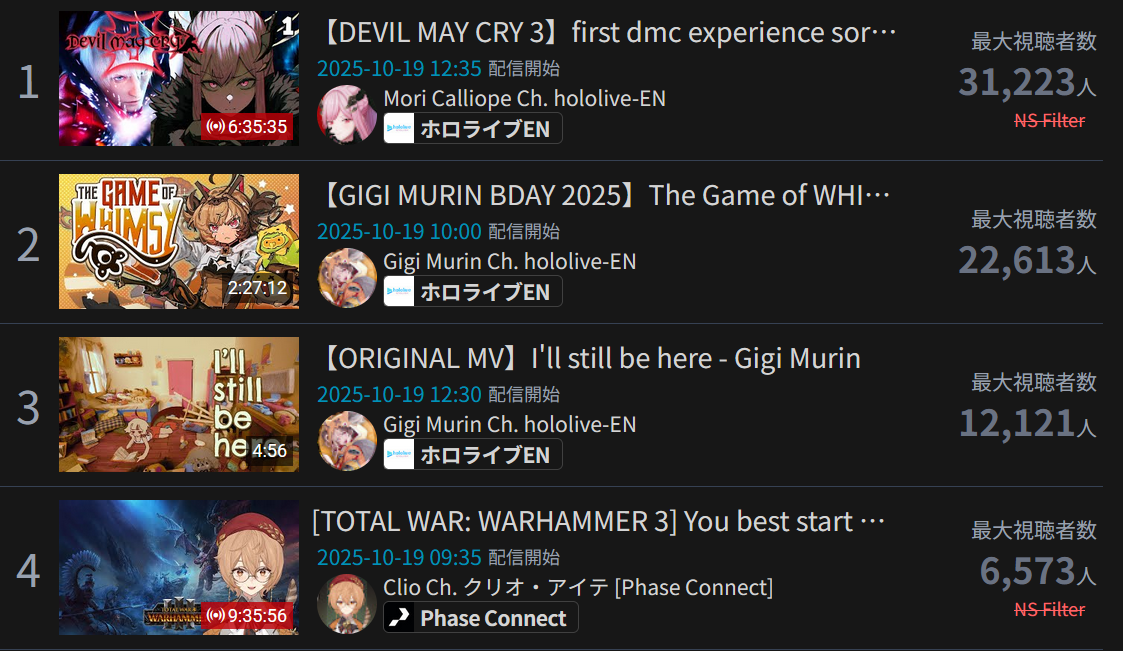Click the hololive logo icon in the first row's tag
This screenshot has width=1123, height=651.
tap(399, 129)
